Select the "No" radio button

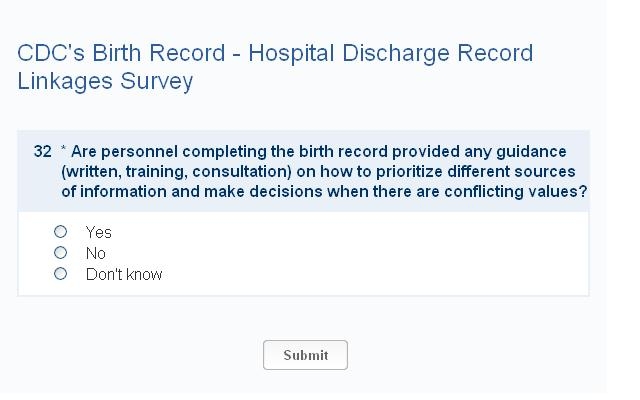[x=61, y=253]
